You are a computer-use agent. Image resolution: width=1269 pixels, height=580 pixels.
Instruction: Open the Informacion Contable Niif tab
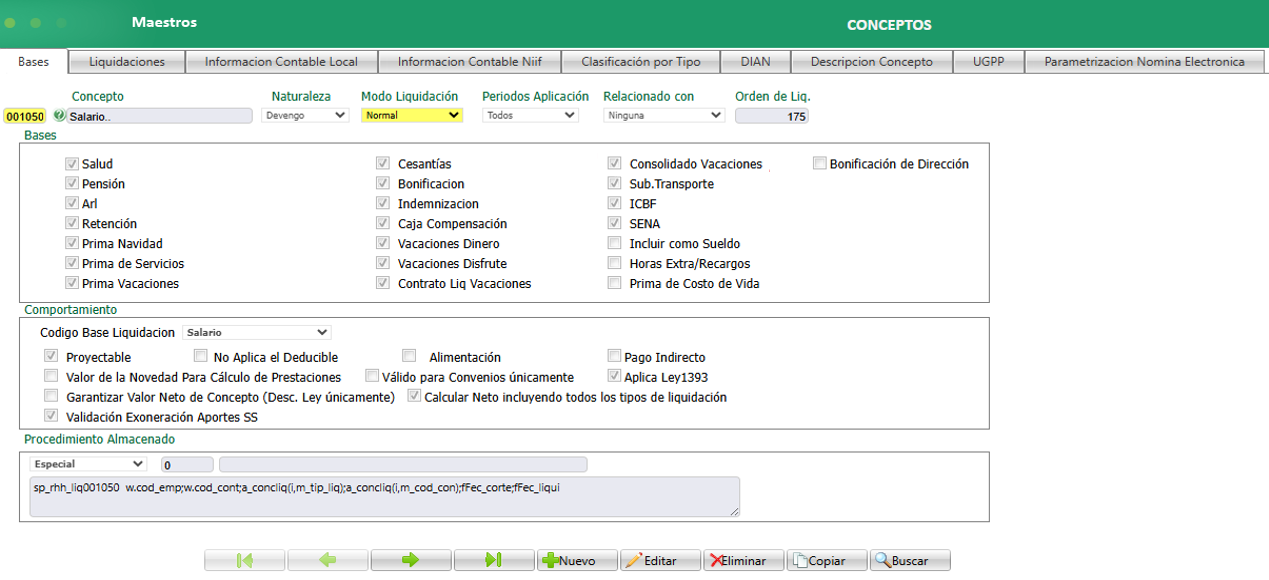tap(470, 62)
